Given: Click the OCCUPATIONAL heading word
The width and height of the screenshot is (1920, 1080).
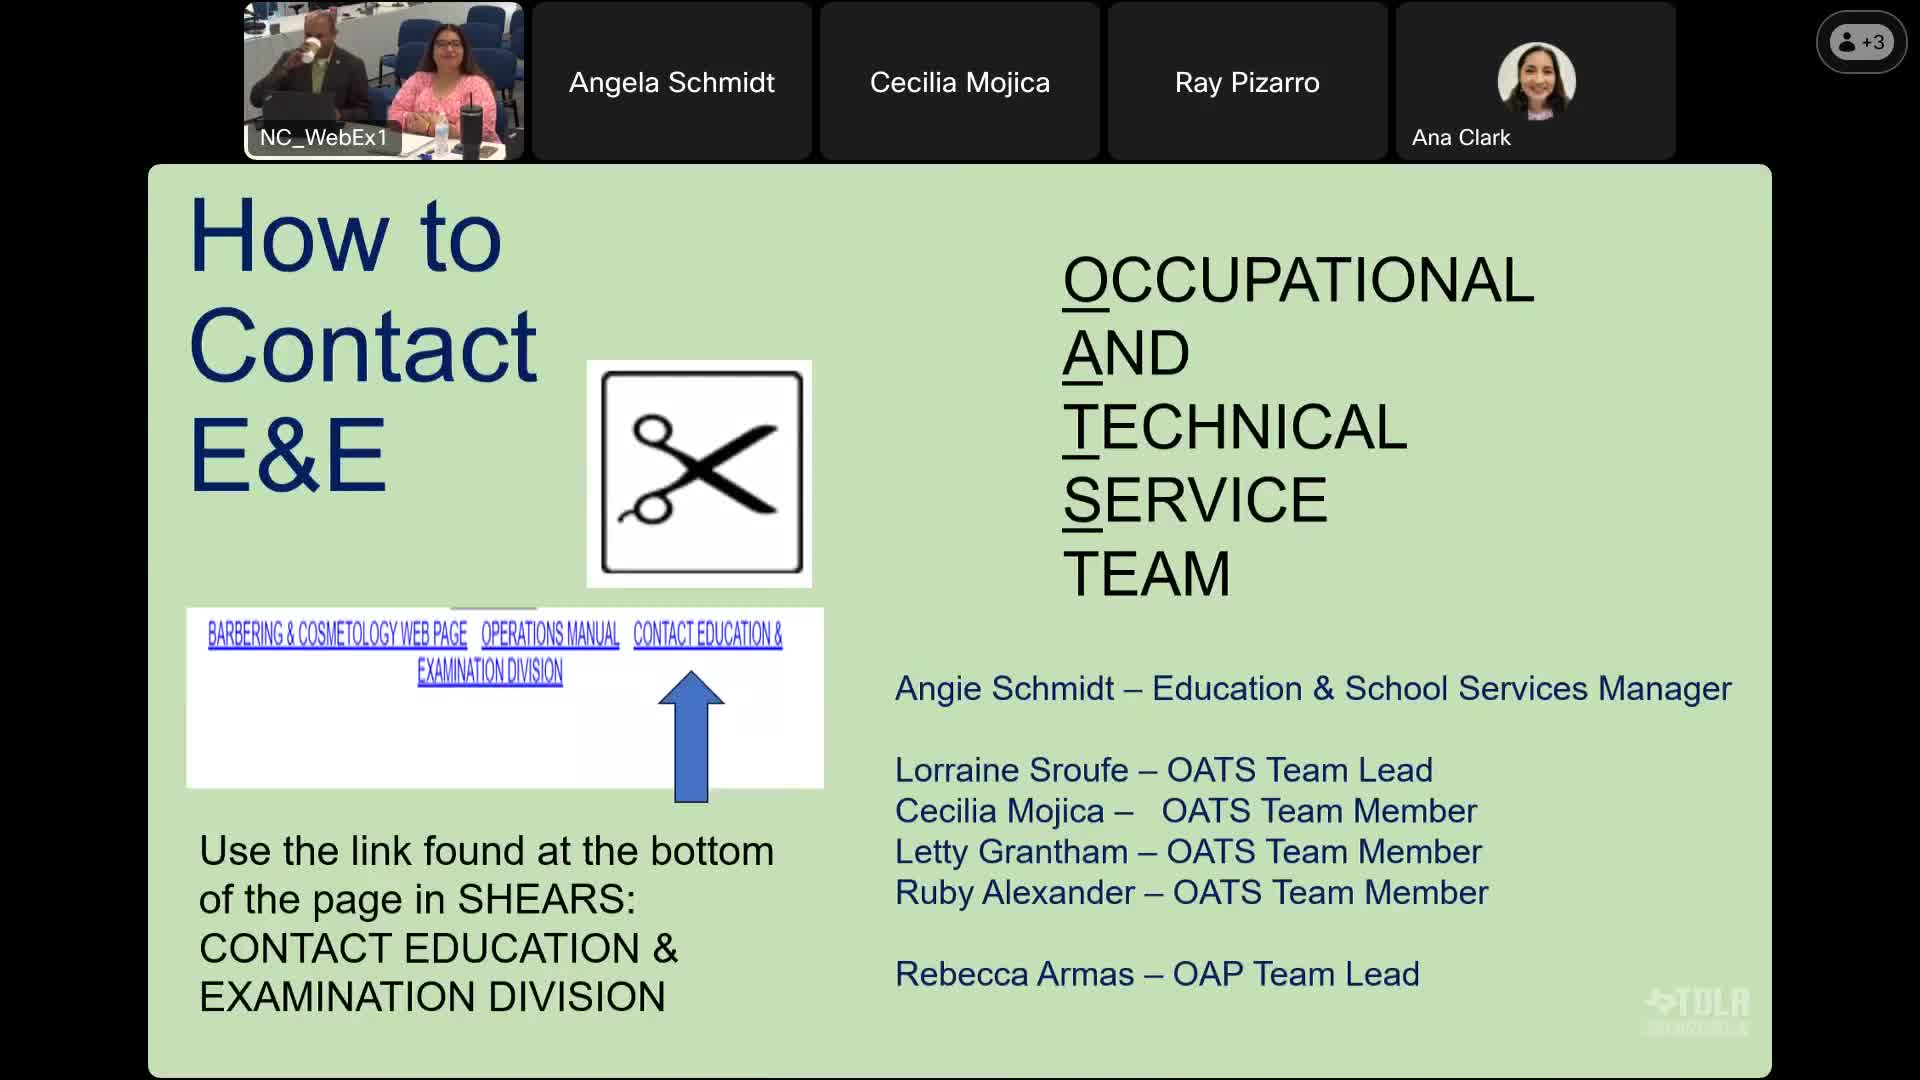Looking at the screenshot, I should click(x=1297, y=280).
